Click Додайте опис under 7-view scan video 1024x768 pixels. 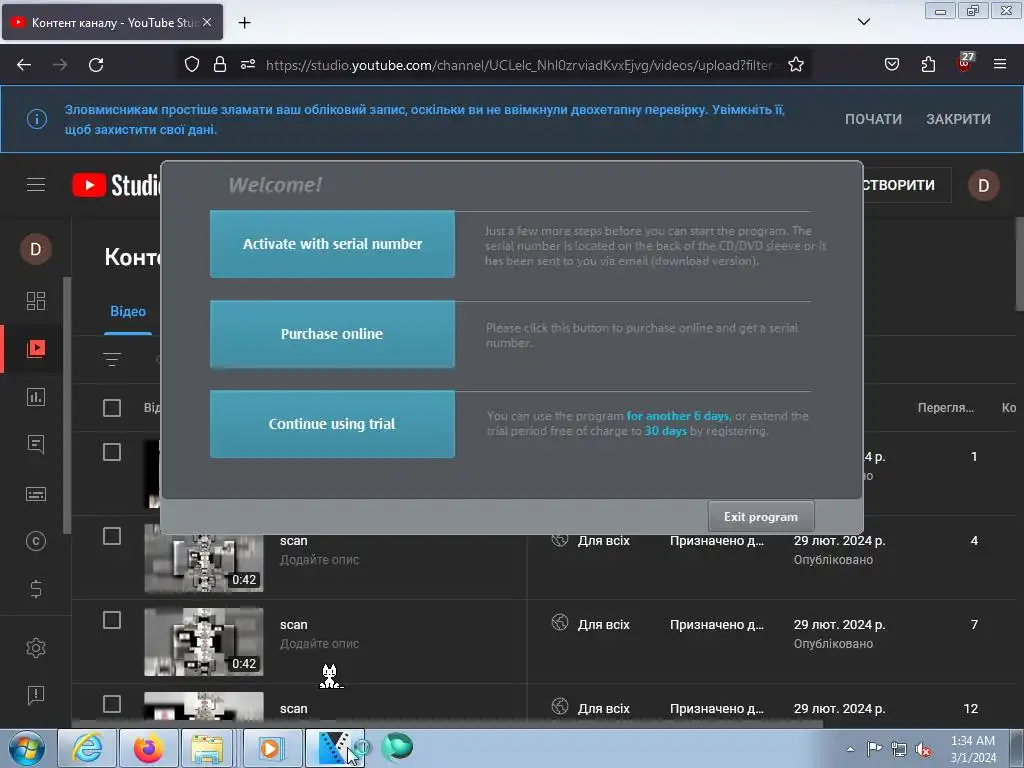(319, 644)
